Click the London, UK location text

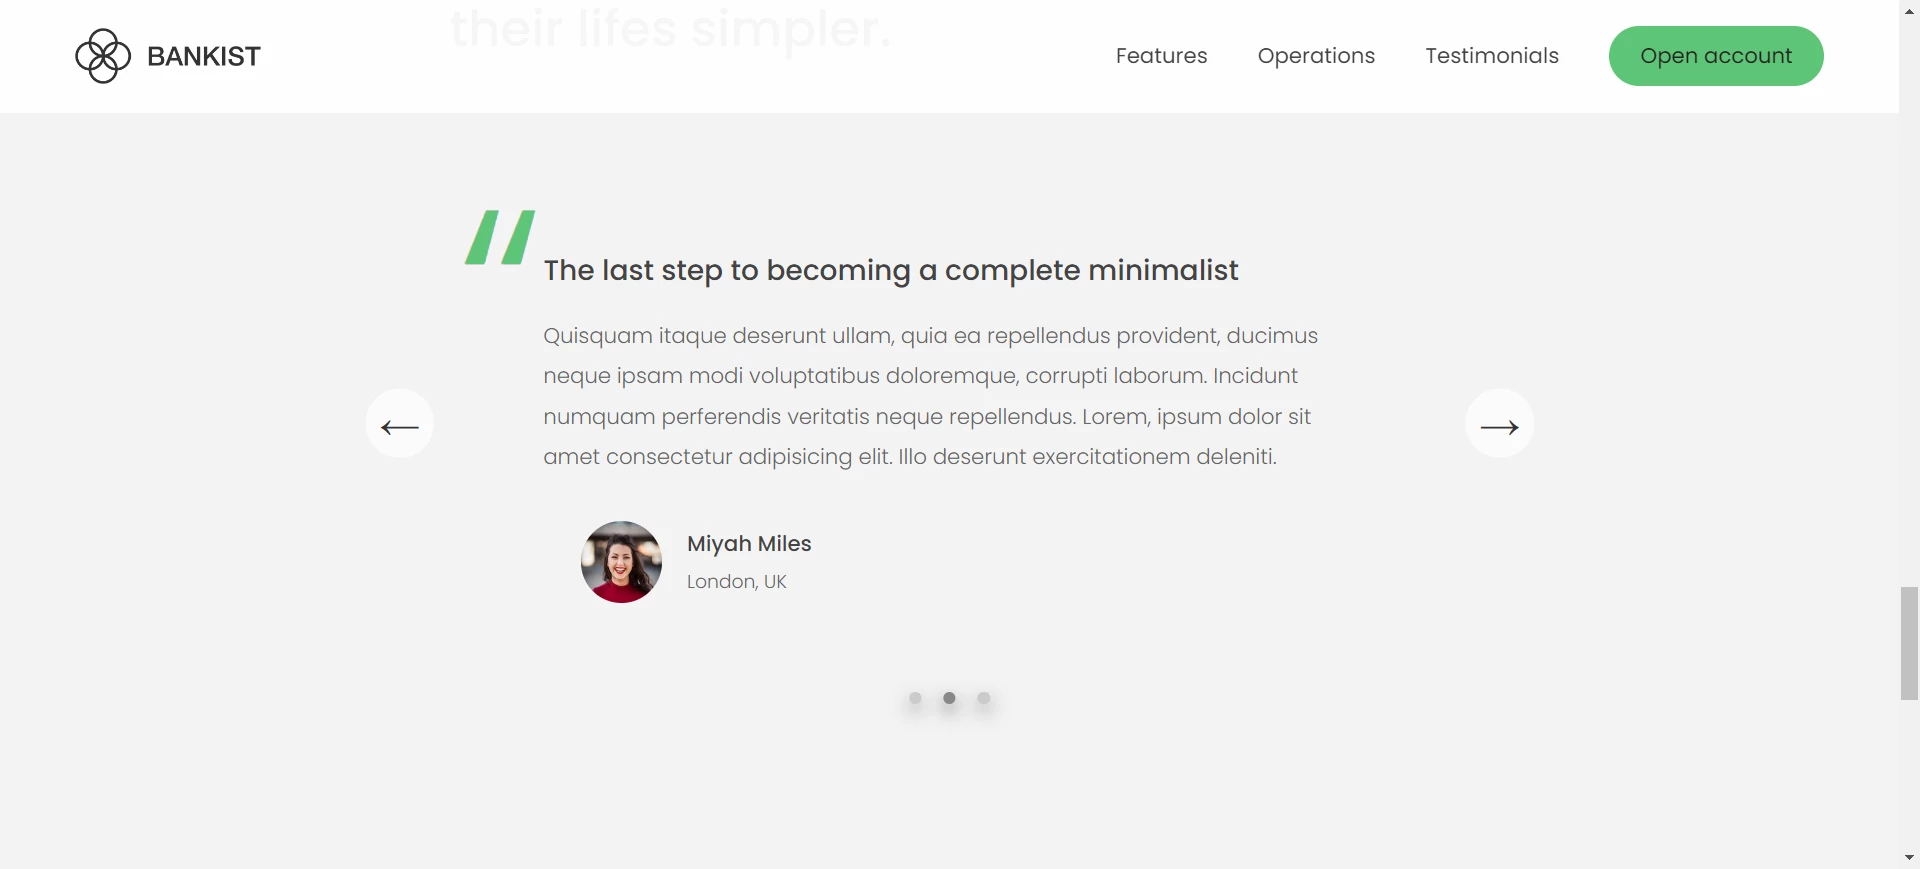736,582
